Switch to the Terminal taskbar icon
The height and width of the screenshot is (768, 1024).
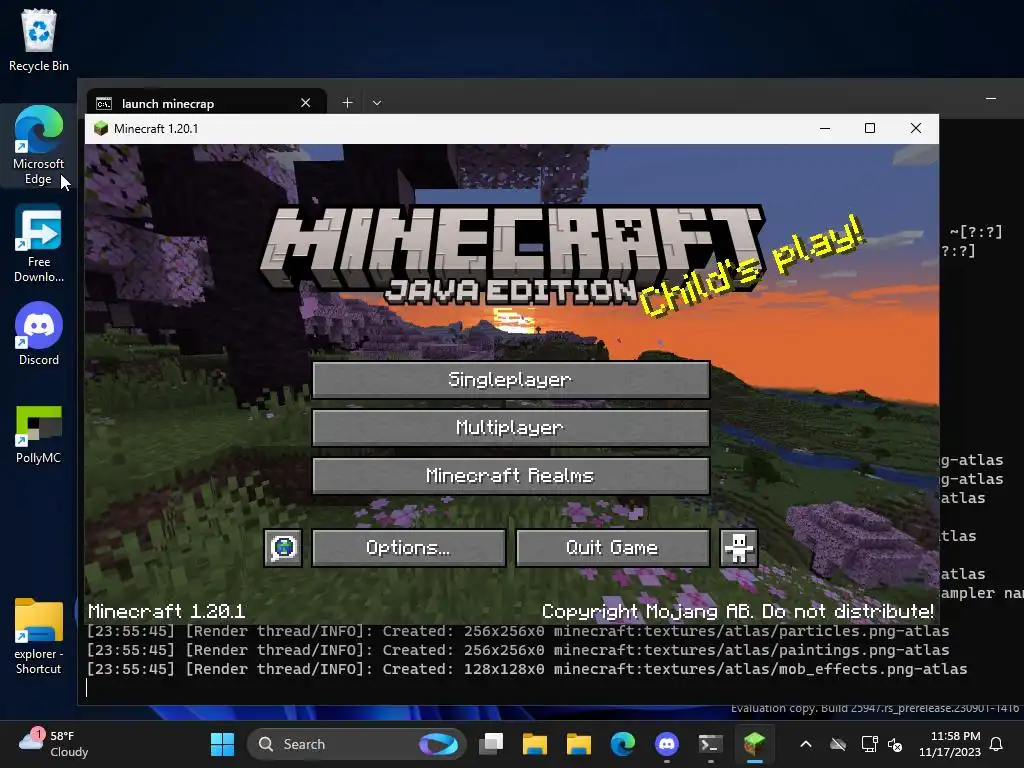711,744
